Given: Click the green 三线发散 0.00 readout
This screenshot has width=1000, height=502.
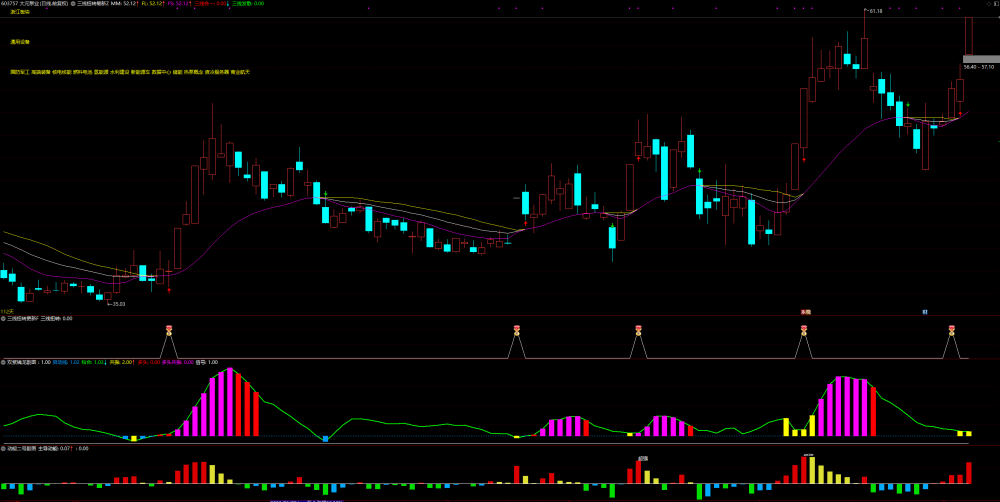Looking at the screenshot, I should tap(248, 3).
